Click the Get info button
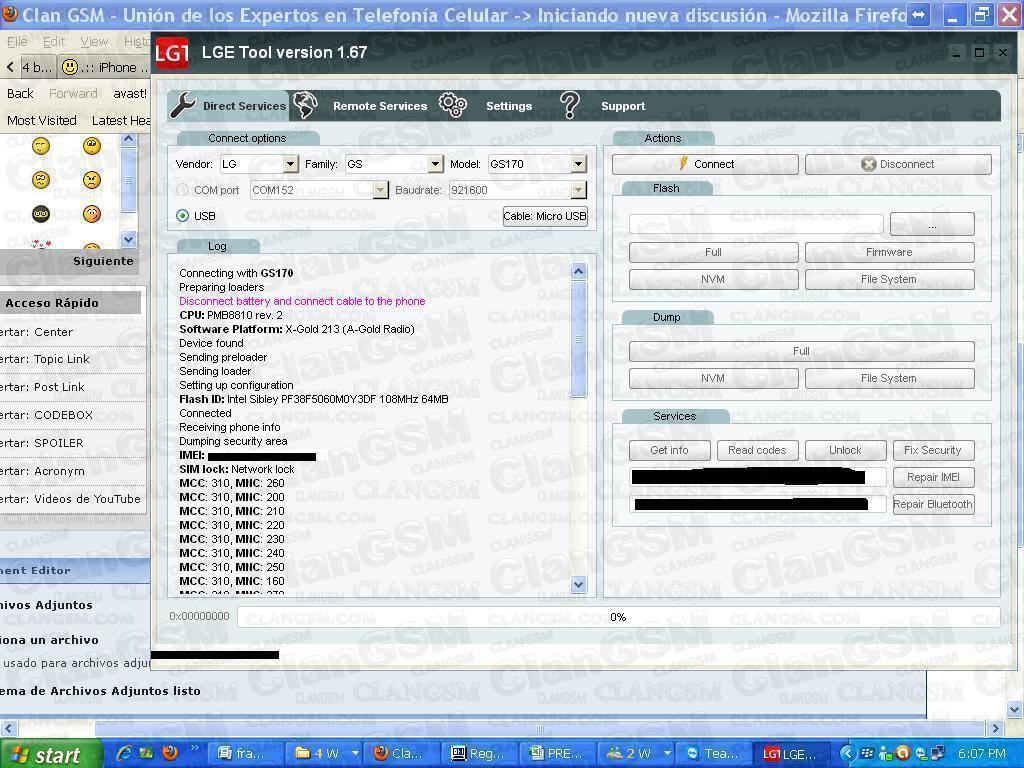This screenshot has width=1024, height=768. pos(669,451)
